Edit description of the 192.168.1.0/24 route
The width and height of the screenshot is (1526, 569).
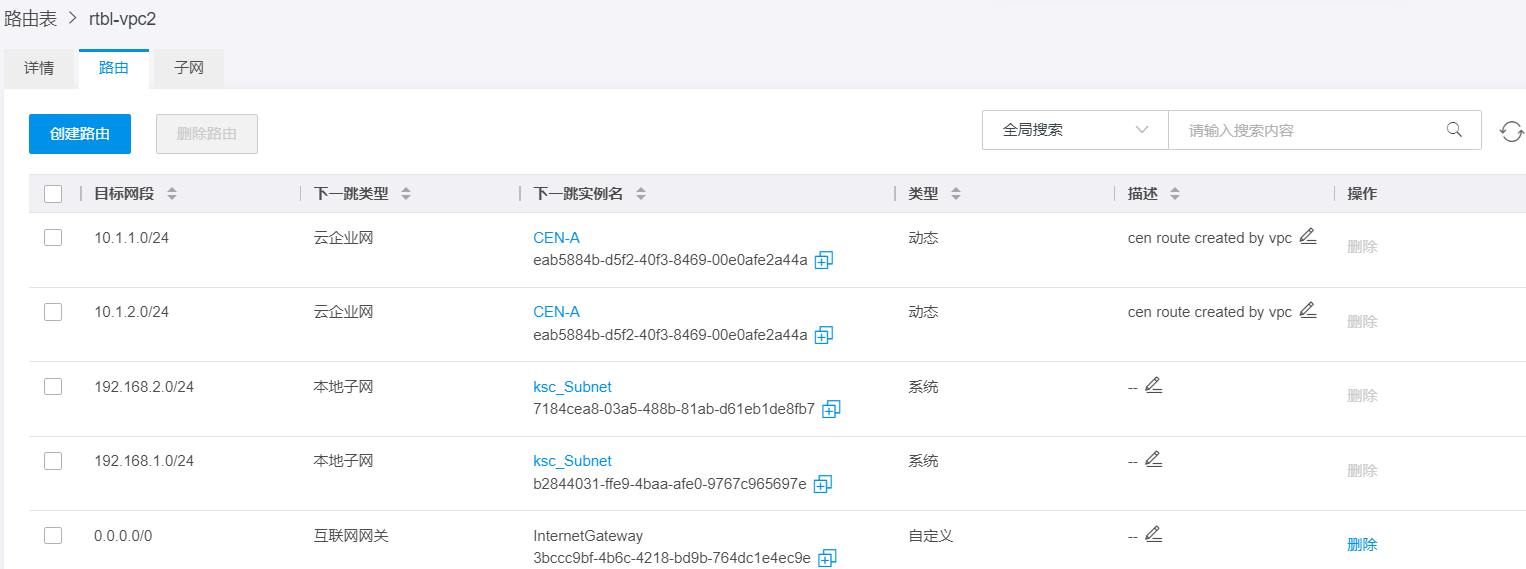pyautogui.click(x=1153, y=459)
